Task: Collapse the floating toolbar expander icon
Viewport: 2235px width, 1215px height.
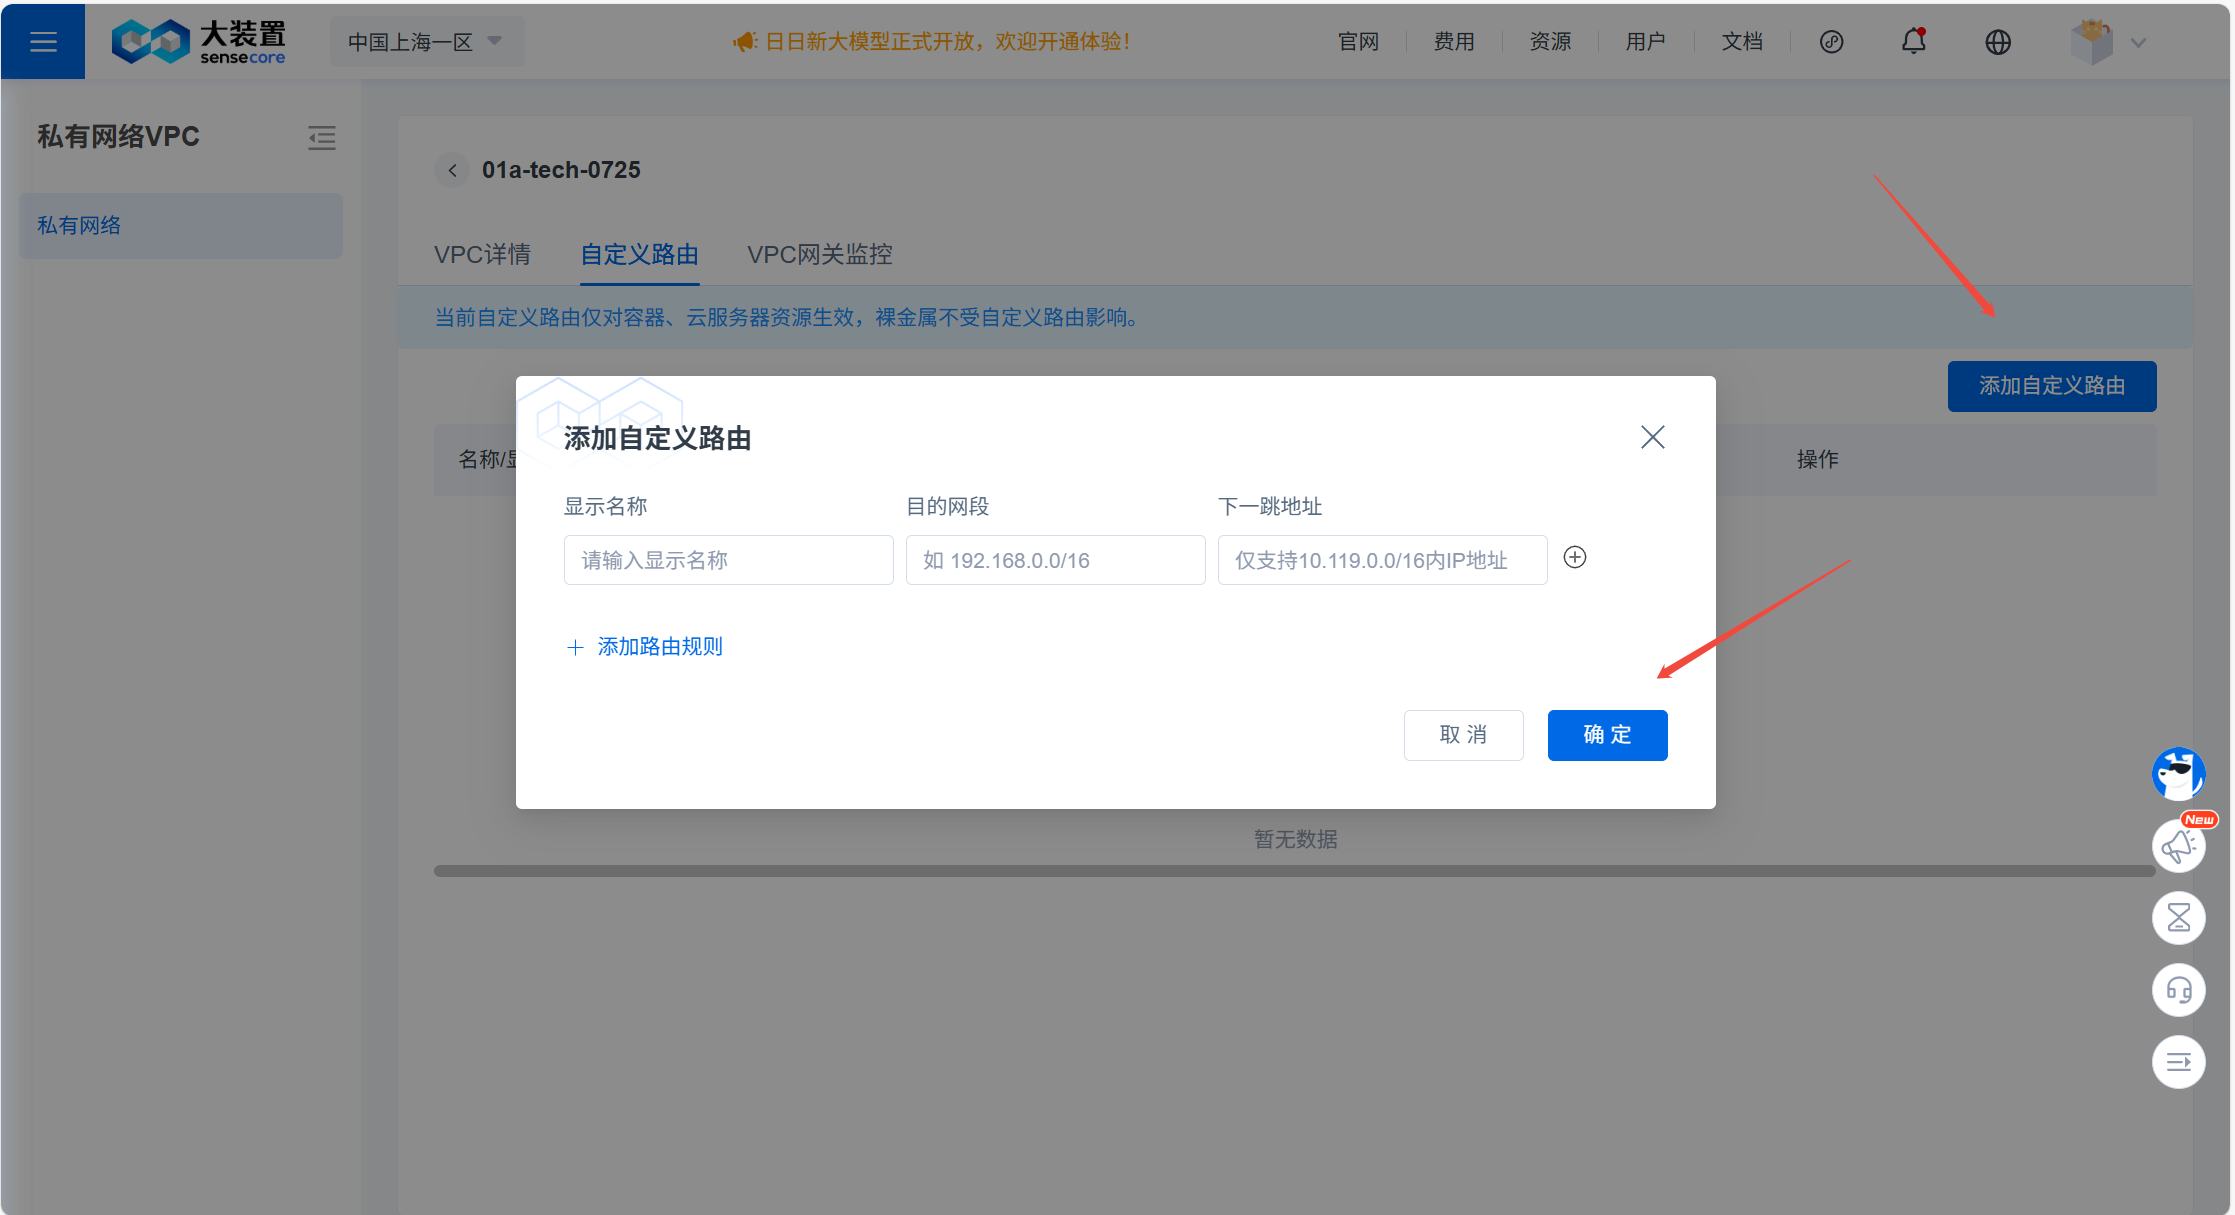Action: (2178, 1061)
